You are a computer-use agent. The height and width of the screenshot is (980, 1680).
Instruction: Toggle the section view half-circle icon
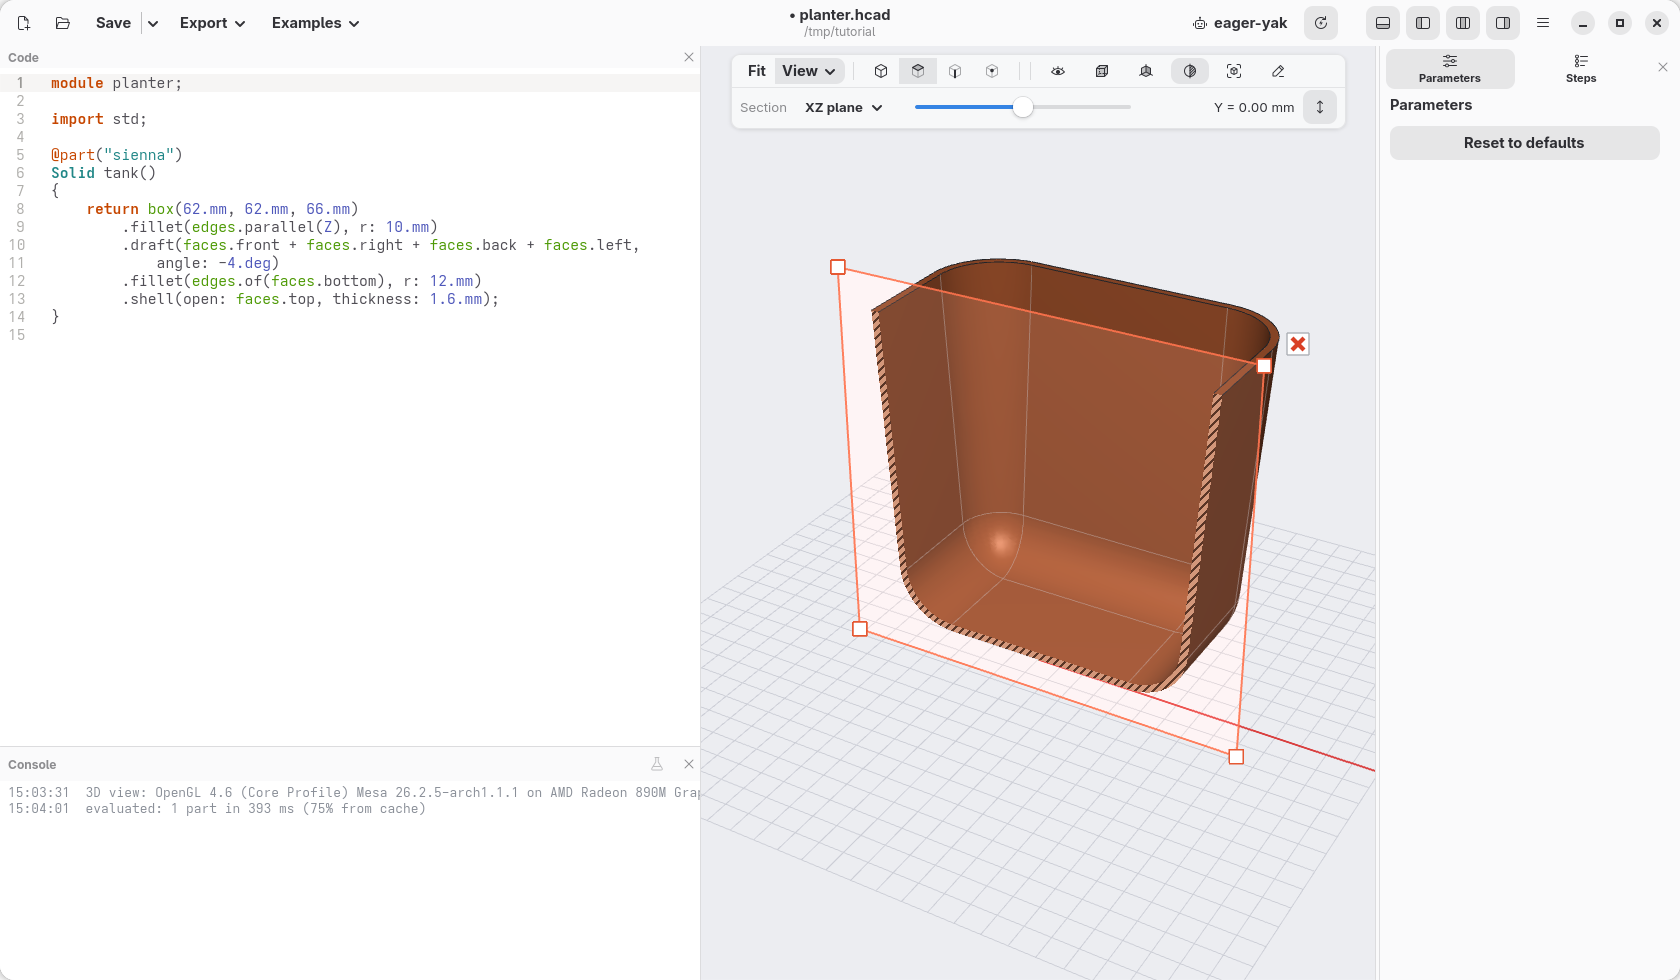click(1190, 71)
